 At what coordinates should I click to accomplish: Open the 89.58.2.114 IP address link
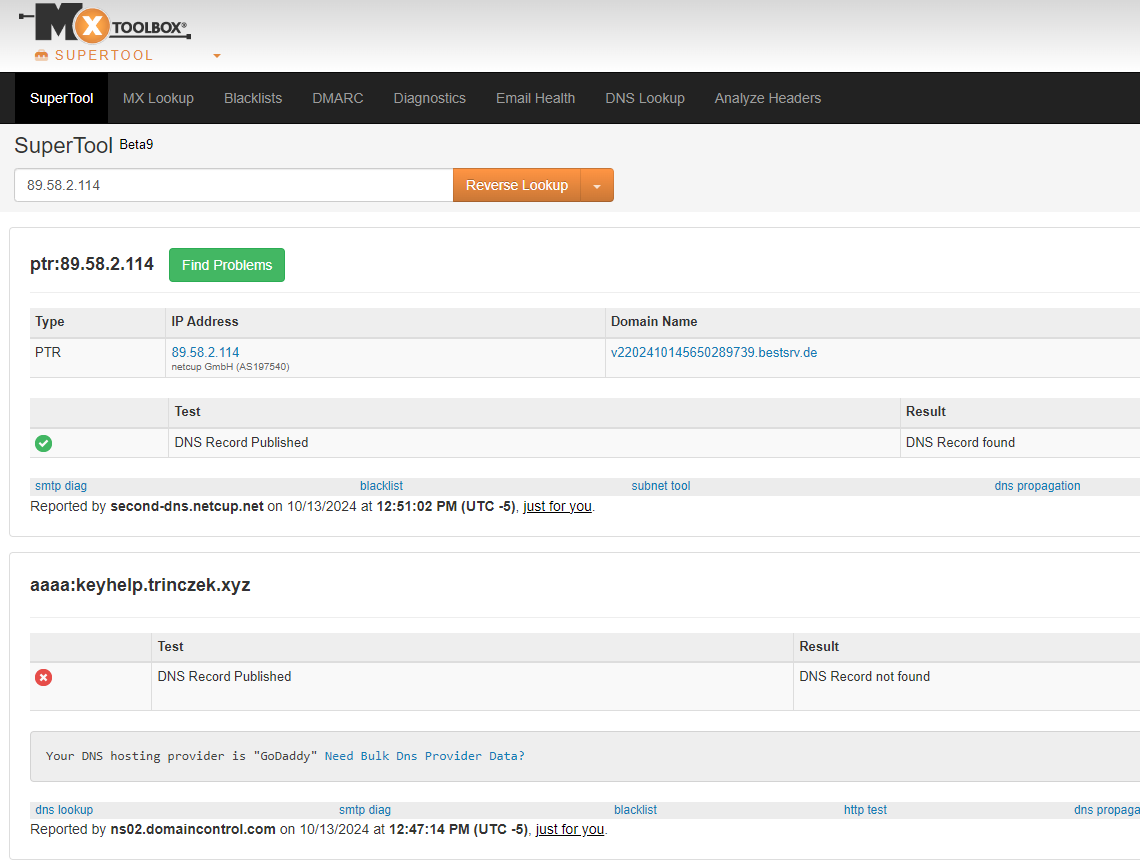click(x=205, y=352)
